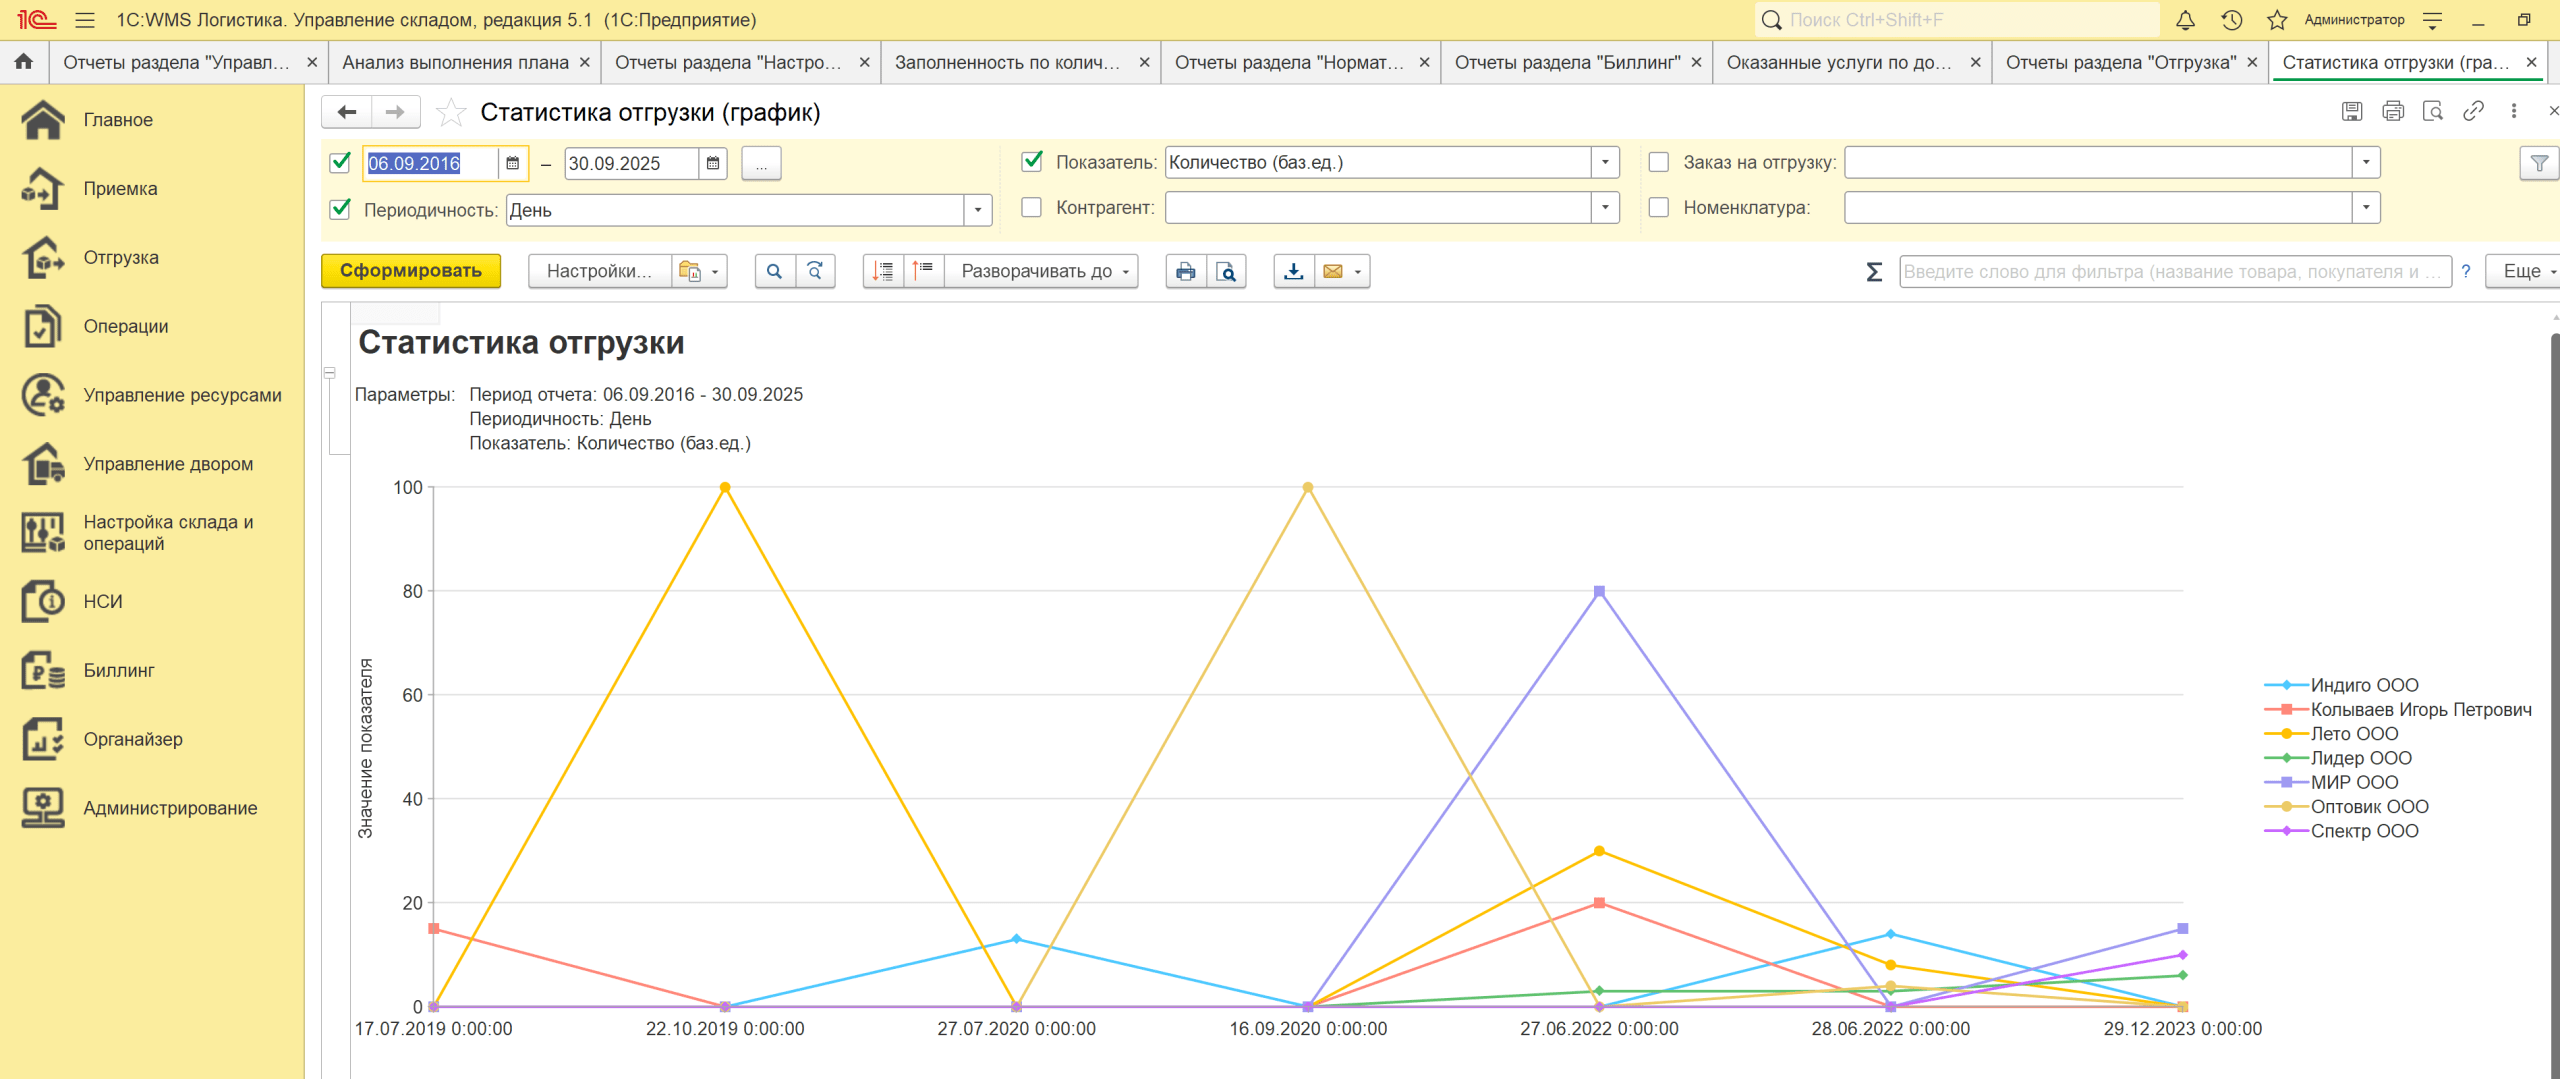Switch to Анализ выполнения плана tab
This screenshot has width=2560, height=1079.
pos(455,62)
